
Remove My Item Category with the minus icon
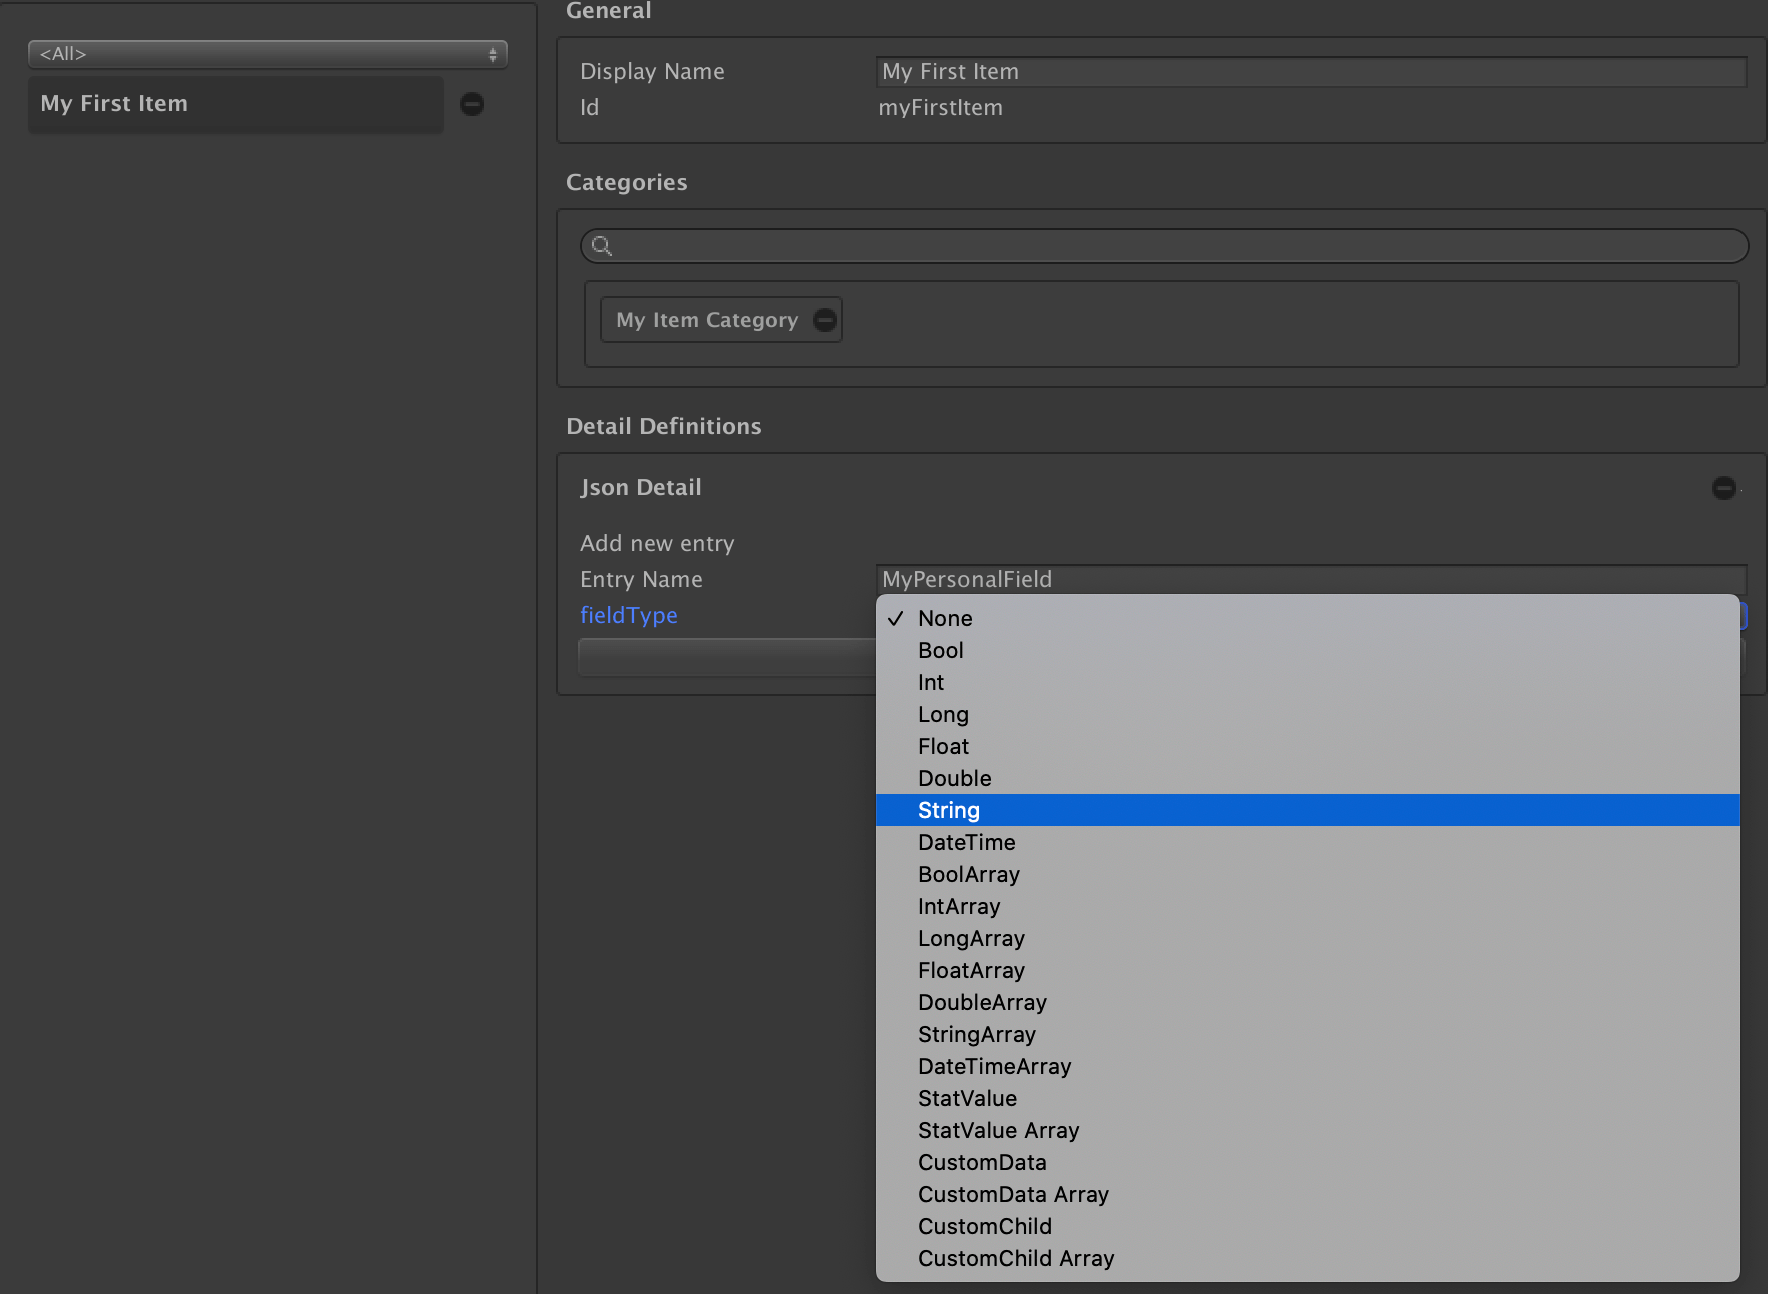point(825,320)
